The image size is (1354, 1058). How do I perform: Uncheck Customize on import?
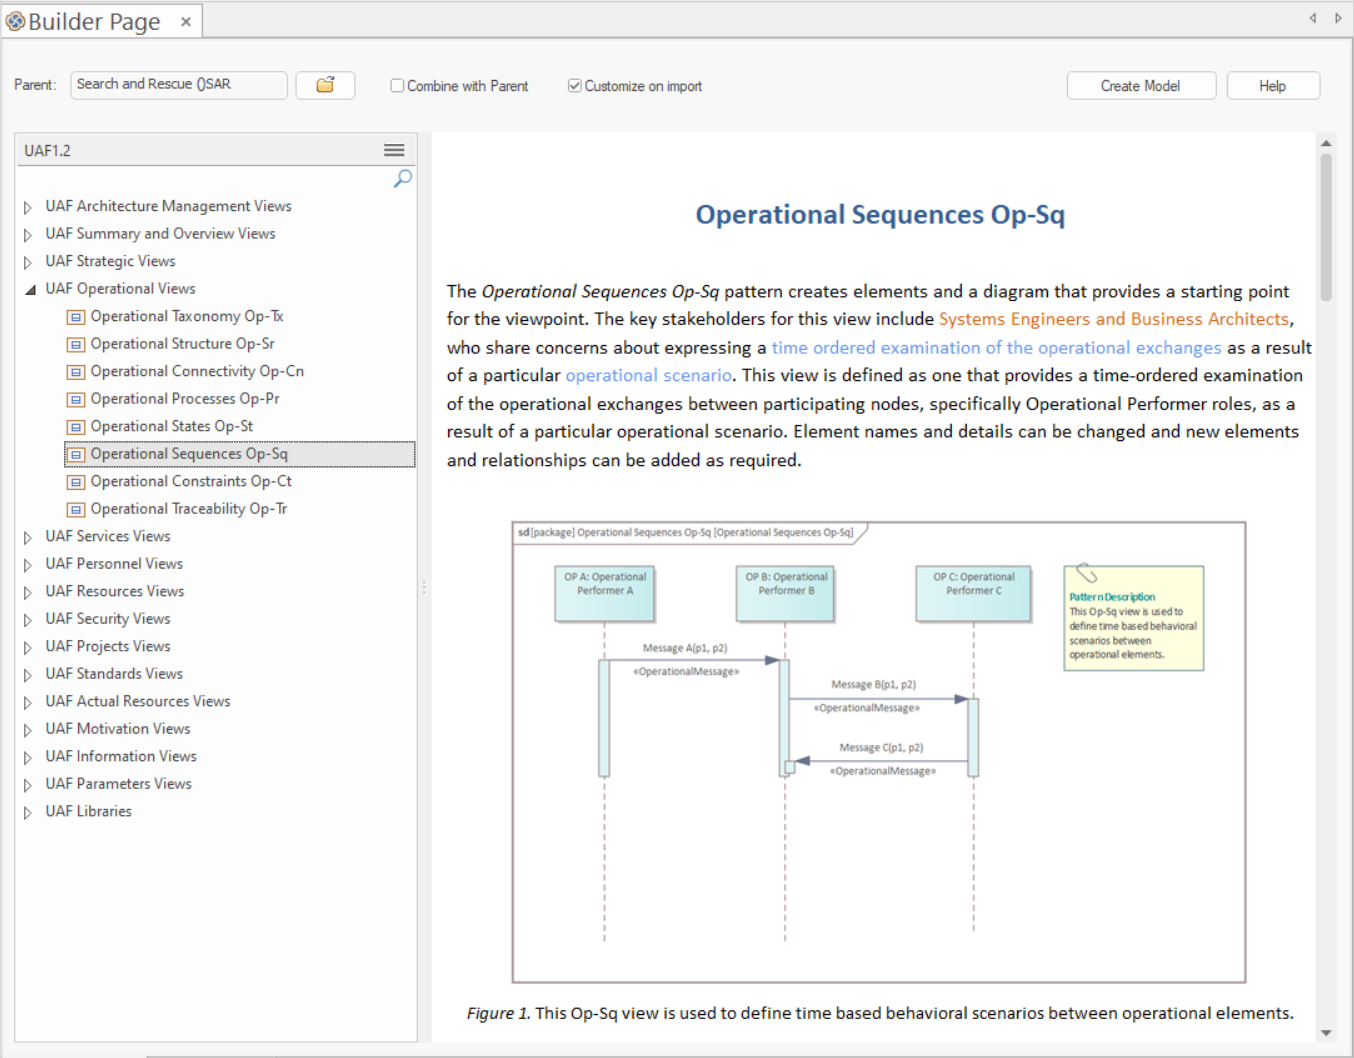575,86
